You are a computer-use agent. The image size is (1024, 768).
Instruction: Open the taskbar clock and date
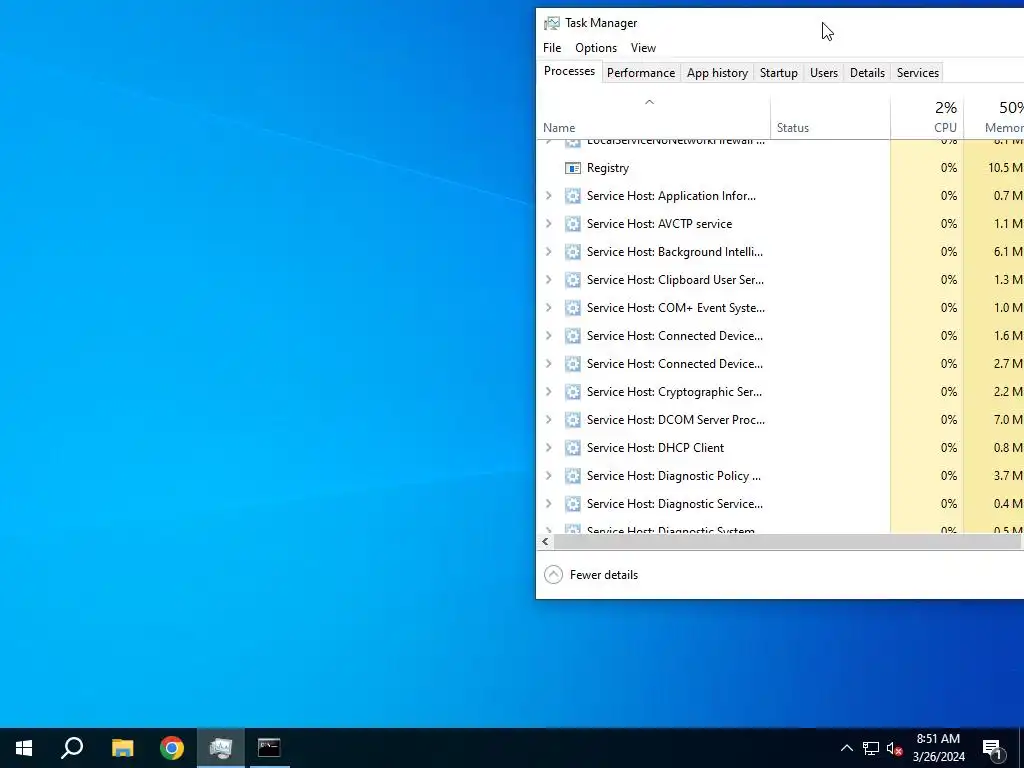pos(938,748)
